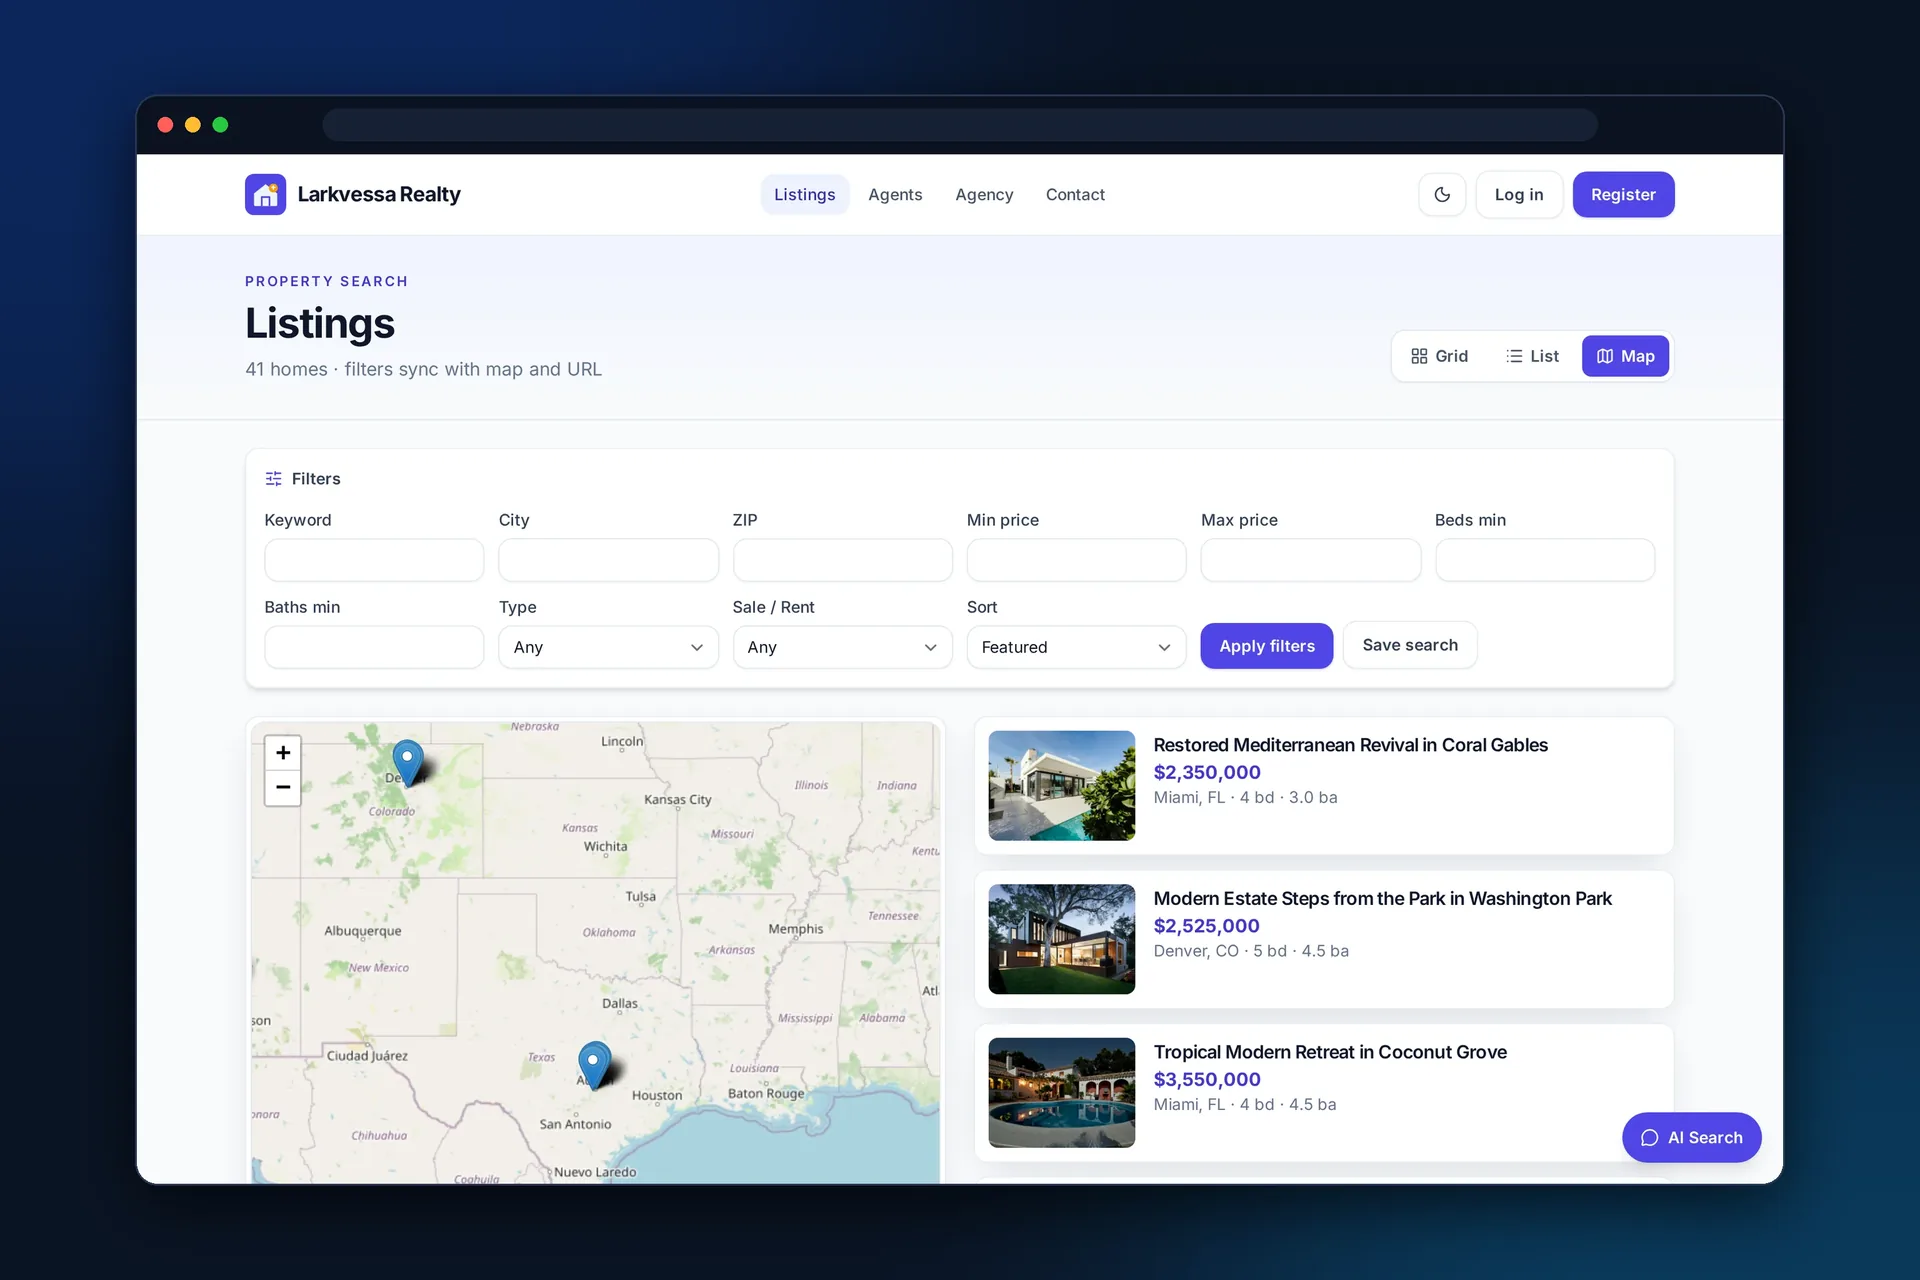This screenshot has height=1280, width=1920.
Task: Switch to List view
Action: click(1532, 356)
